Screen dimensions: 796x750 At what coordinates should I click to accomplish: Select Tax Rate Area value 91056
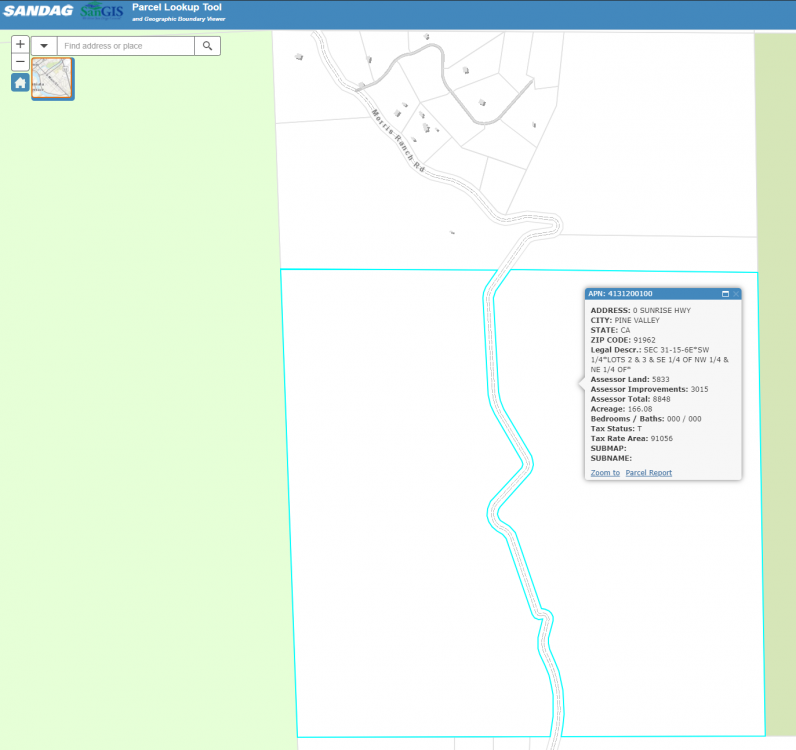tap(661, 438)
